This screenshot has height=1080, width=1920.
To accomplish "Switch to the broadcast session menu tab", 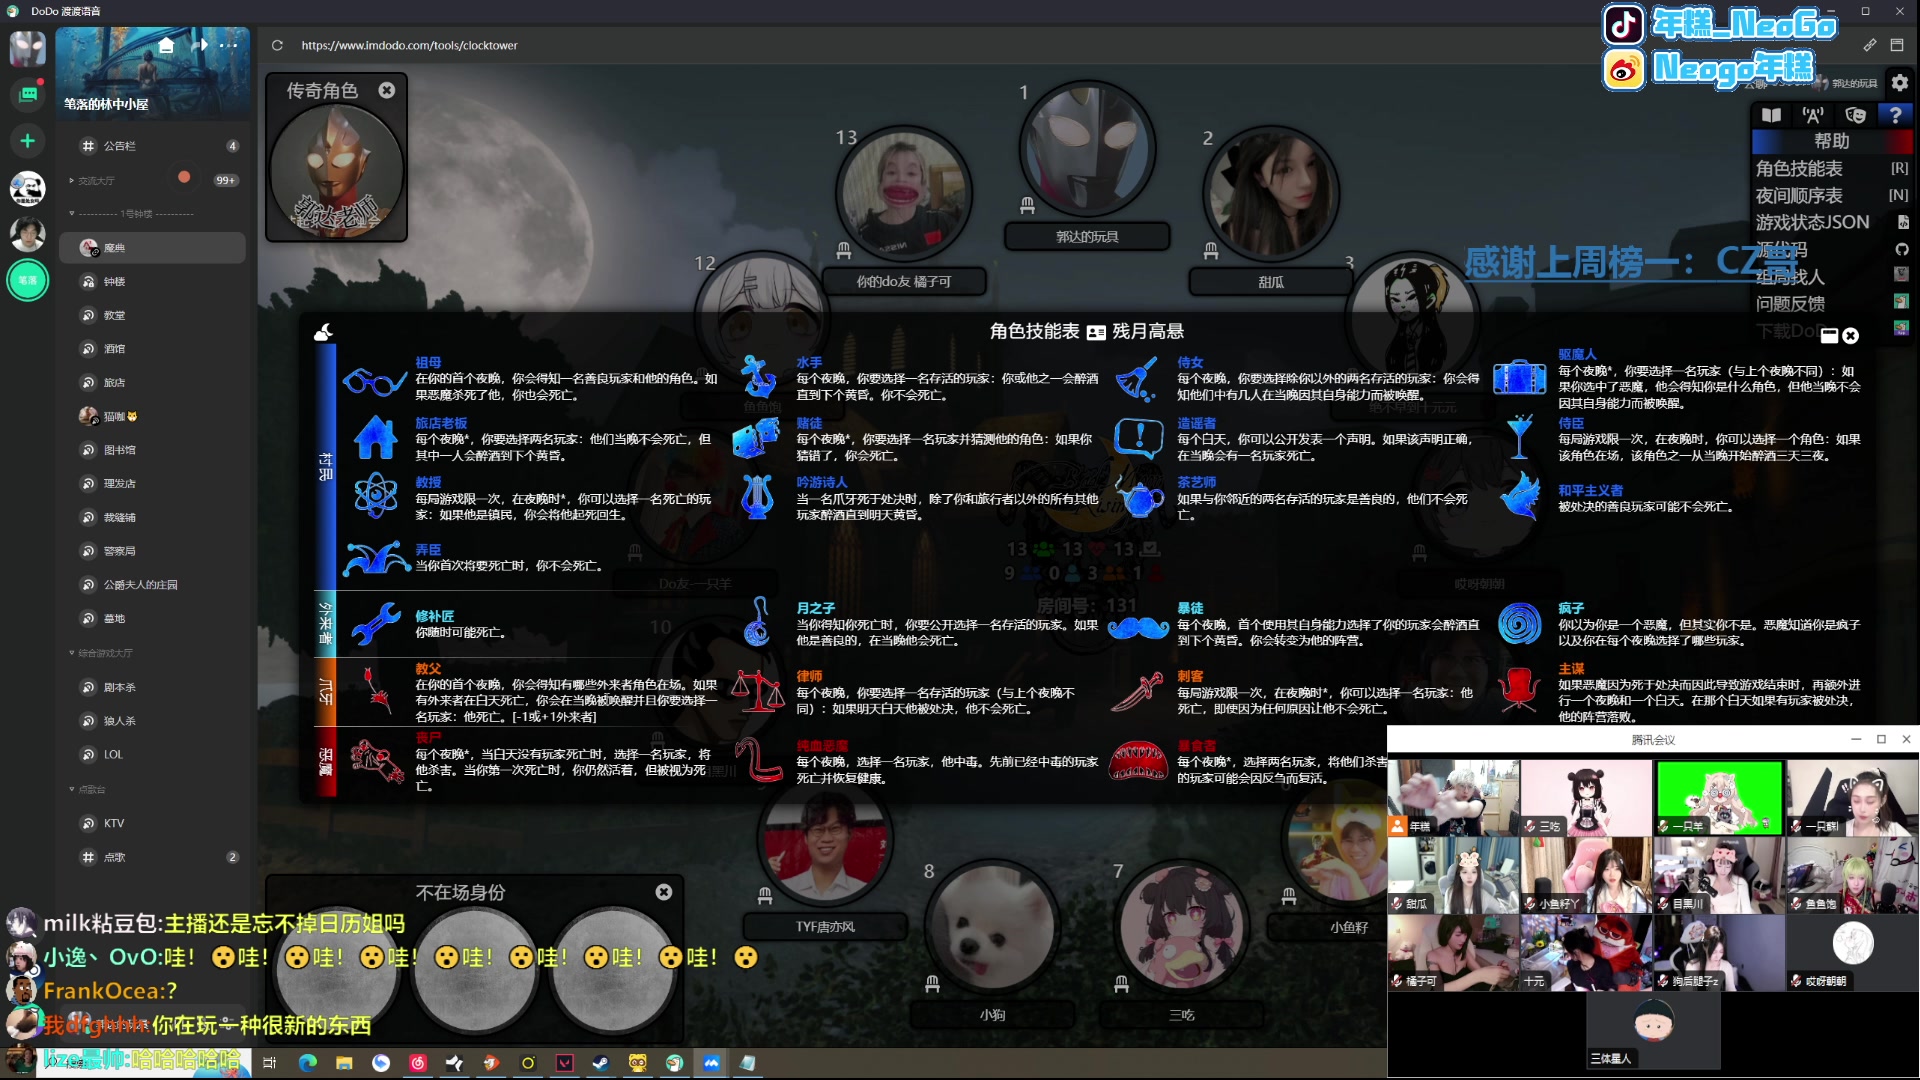I will point(1813,115).
